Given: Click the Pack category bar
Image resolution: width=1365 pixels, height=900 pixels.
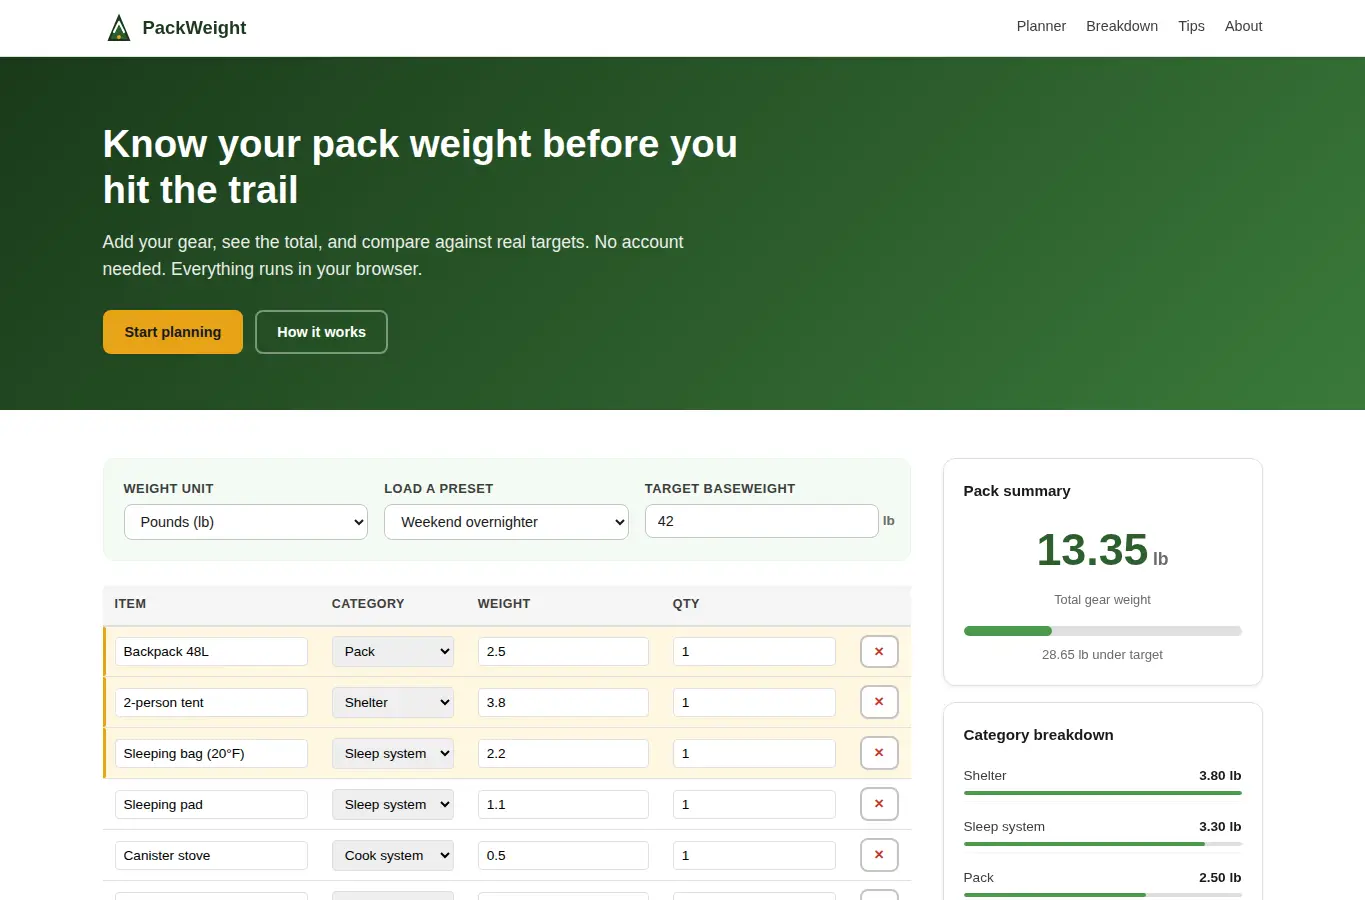Looking at the screenshot, I should (x=1102, y=895).
